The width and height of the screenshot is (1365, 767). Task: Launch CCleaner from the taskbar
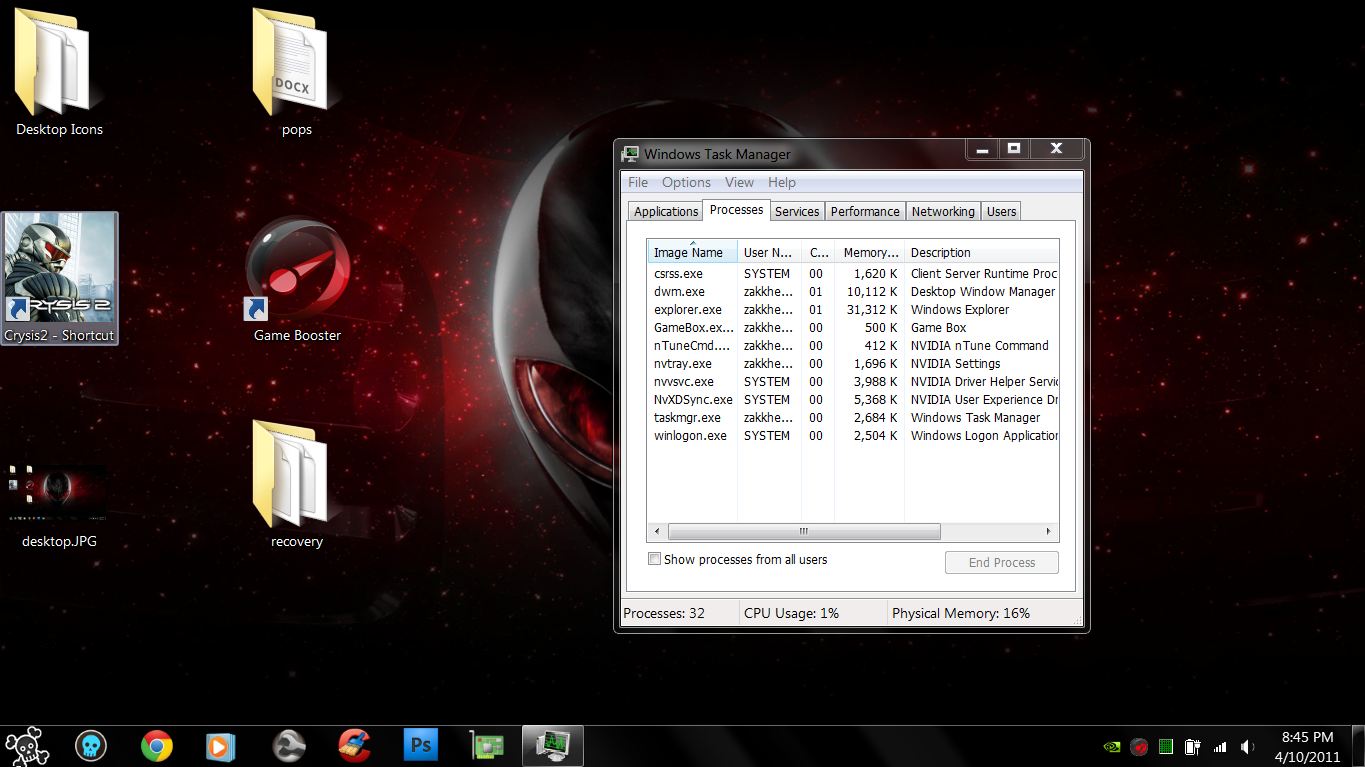354,746
